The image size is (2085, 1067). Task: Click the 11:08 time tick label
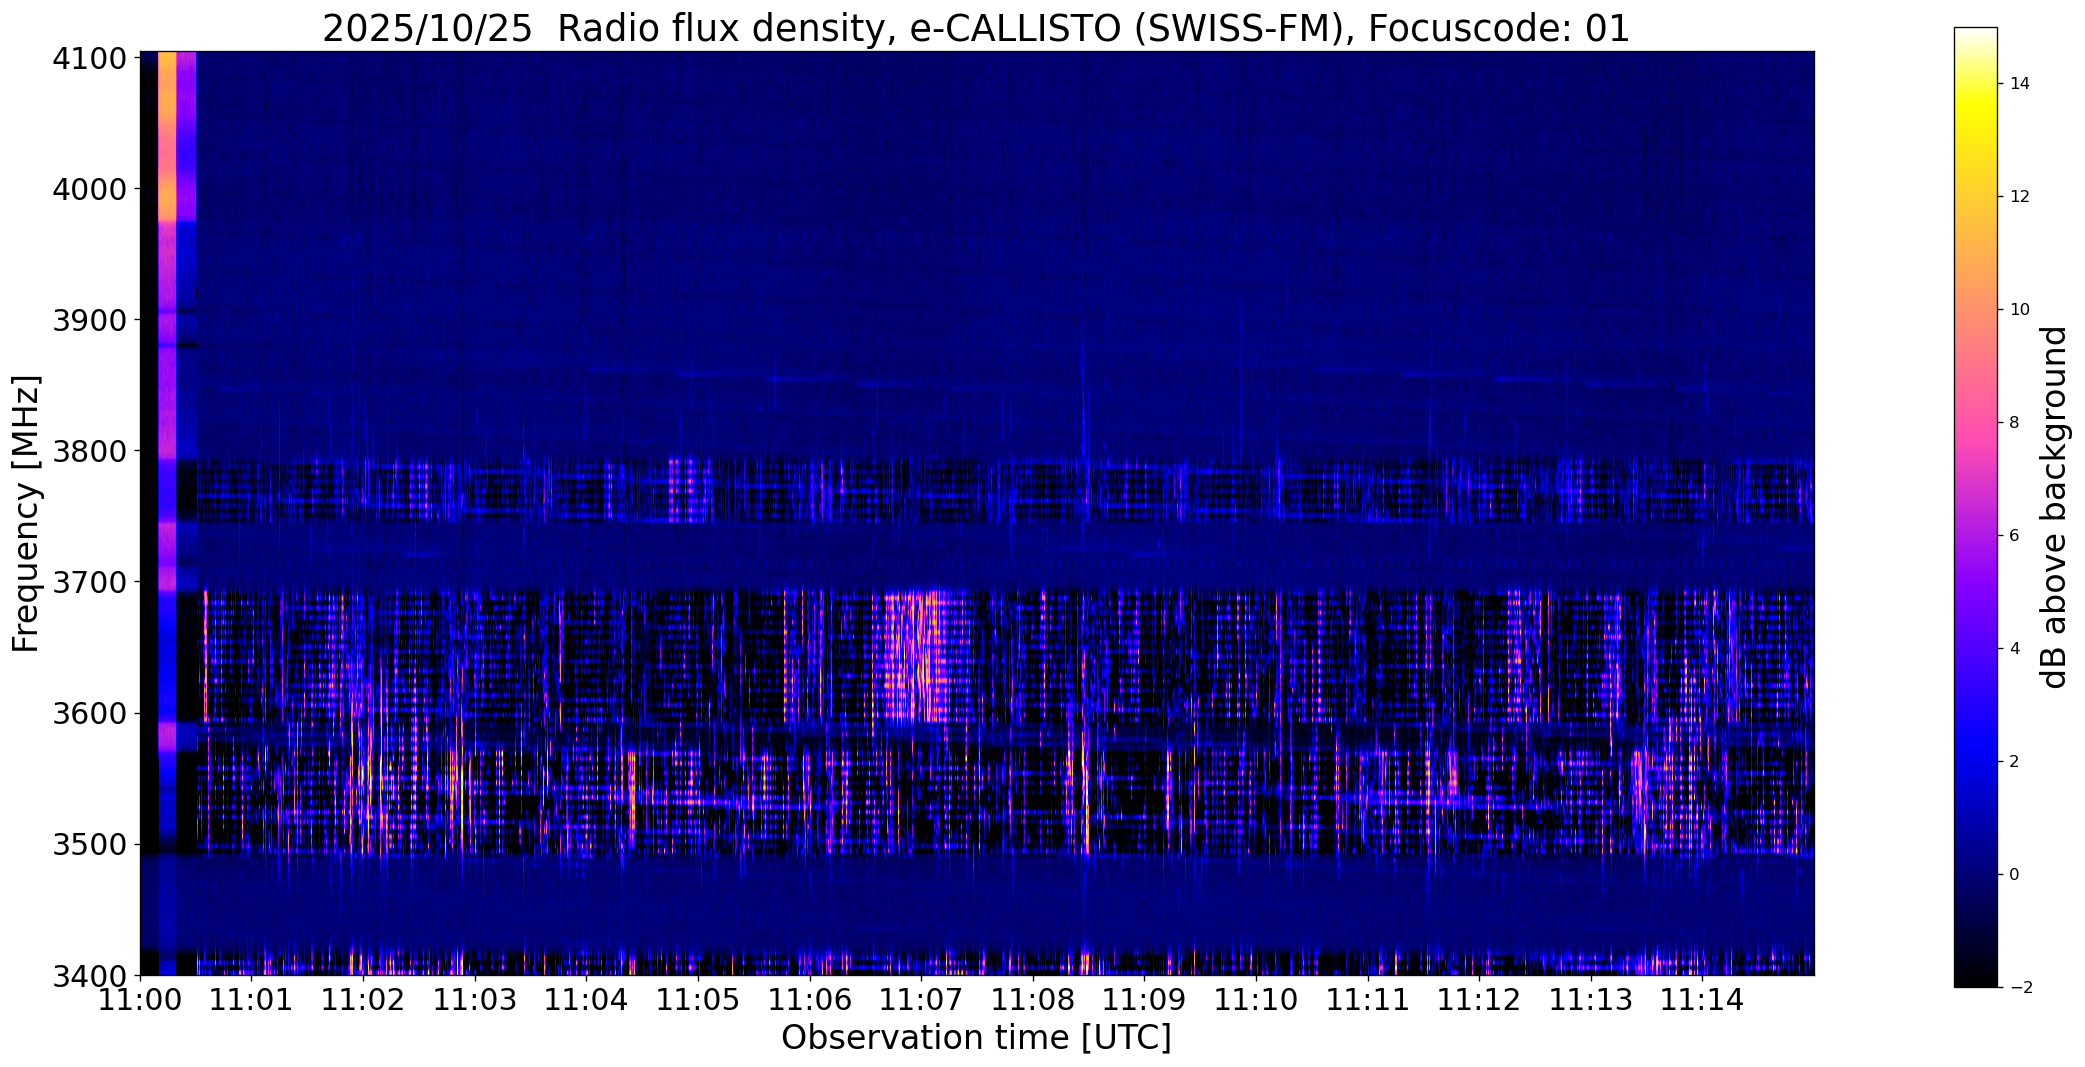tap(1033, 999)
